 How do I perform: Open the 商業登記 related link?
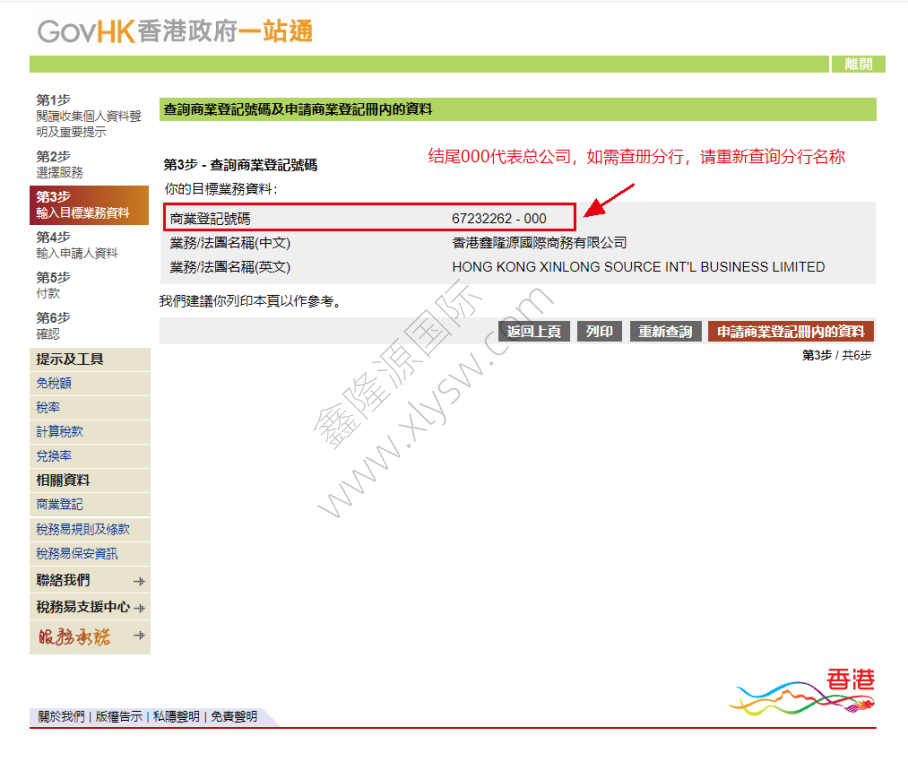coord(60,505)
